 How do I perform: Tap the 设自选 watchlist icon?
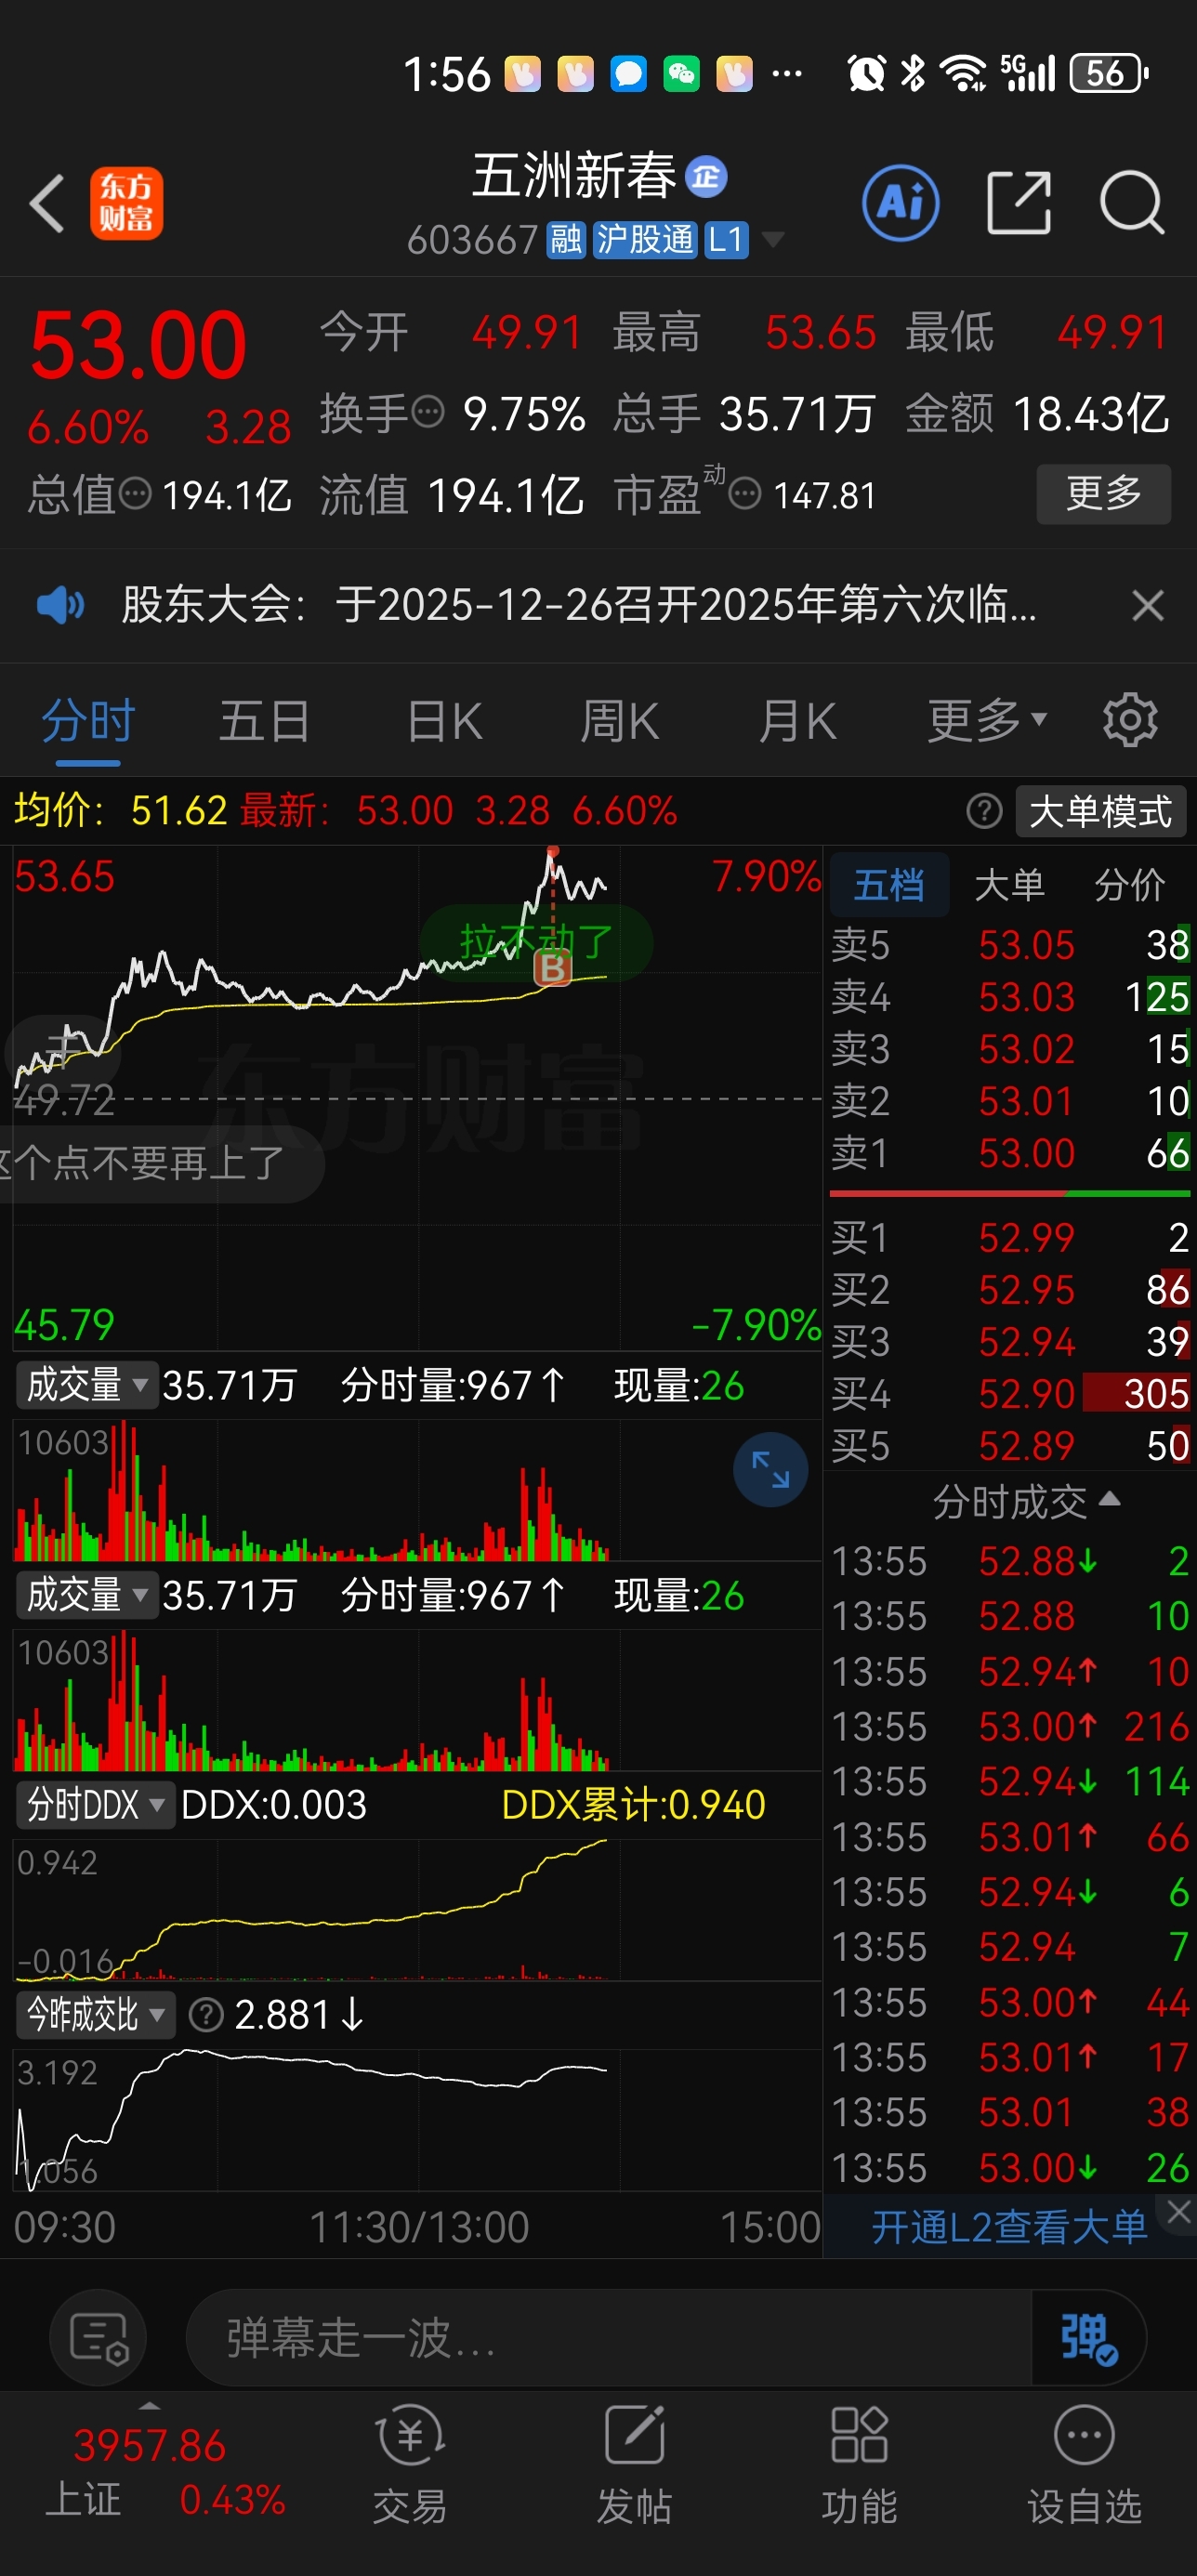coord(1084,2465)
